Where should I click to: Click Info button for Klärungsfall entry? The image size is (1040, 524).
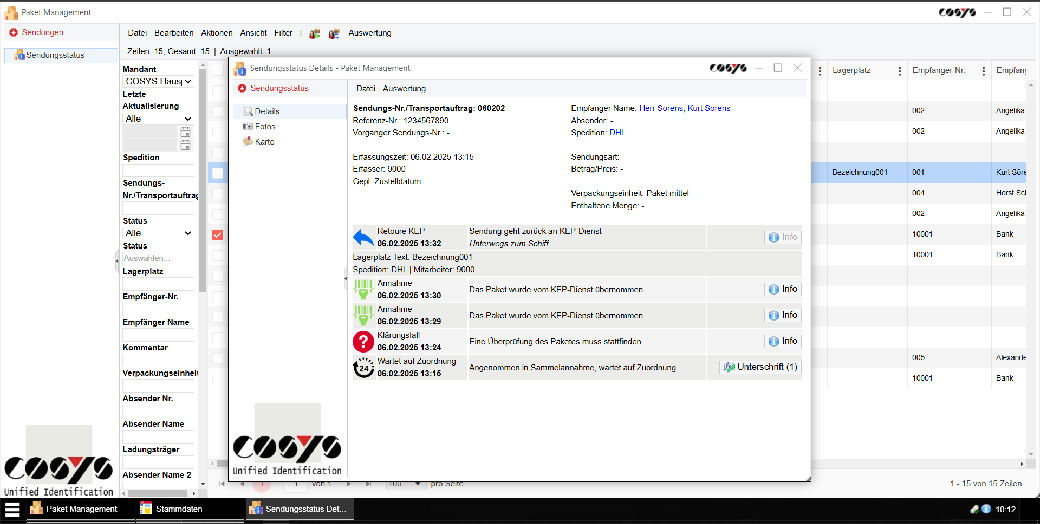[783, 341]
